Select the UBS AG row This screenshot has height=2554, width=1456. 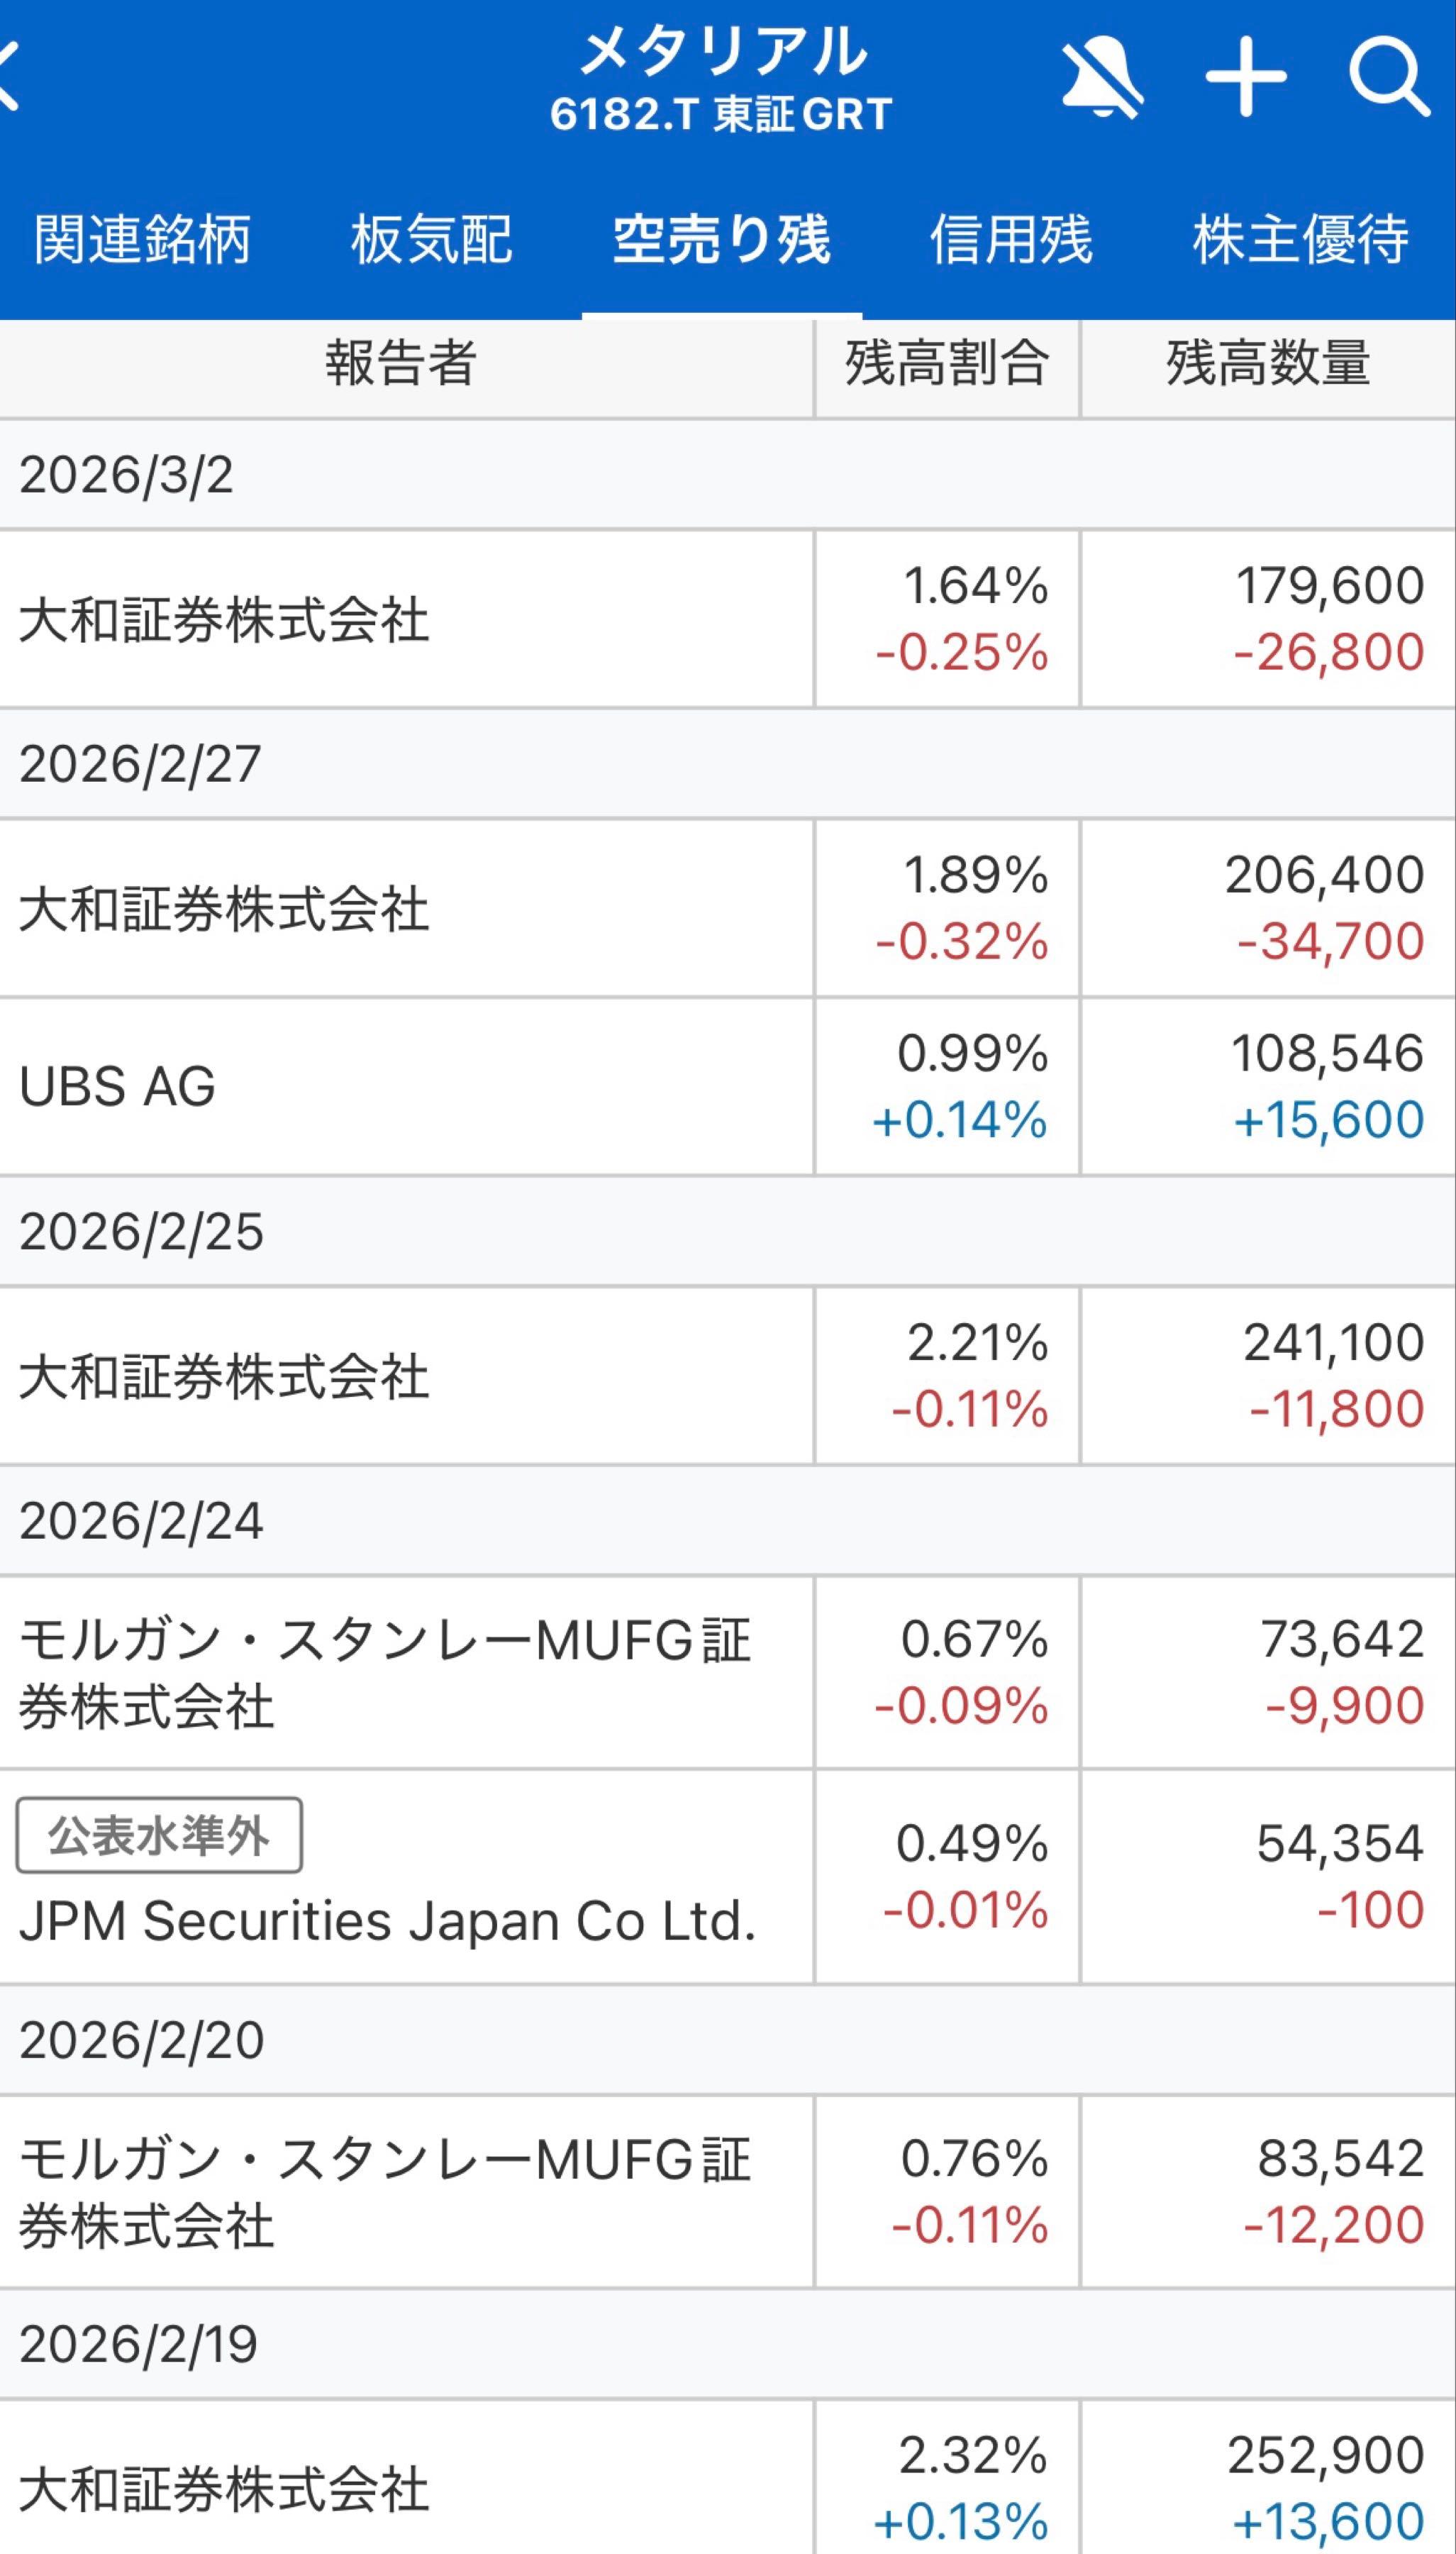400,1086
